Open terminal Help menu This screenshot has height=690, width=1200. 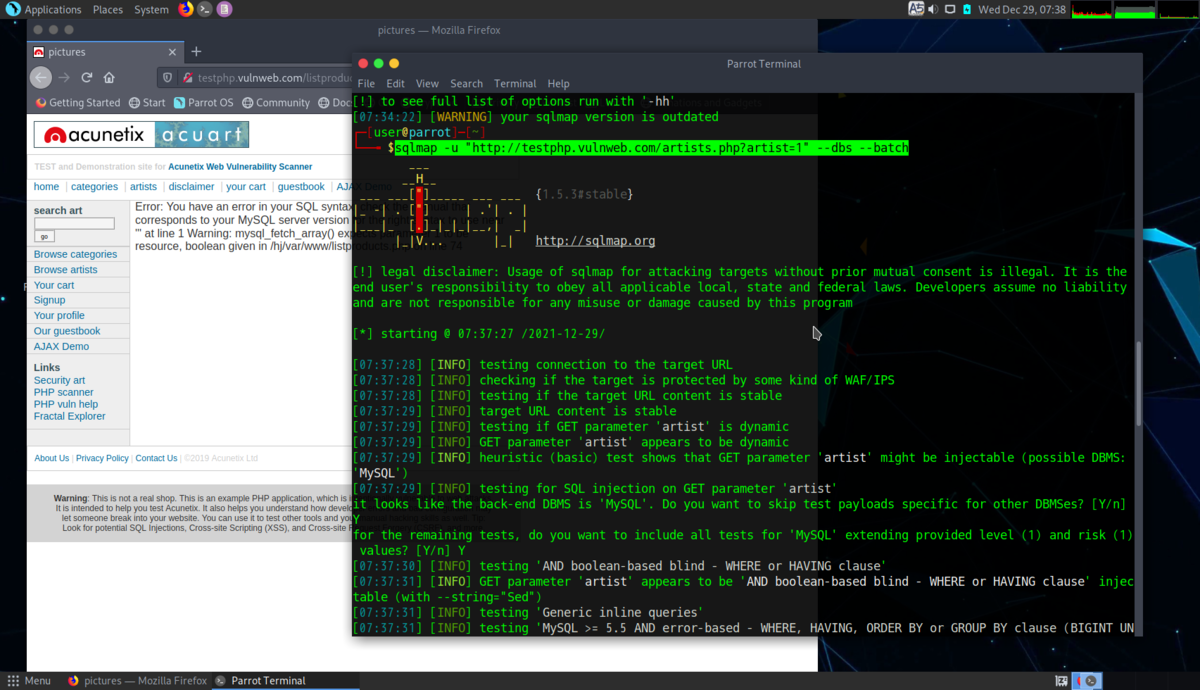(558, 84)
